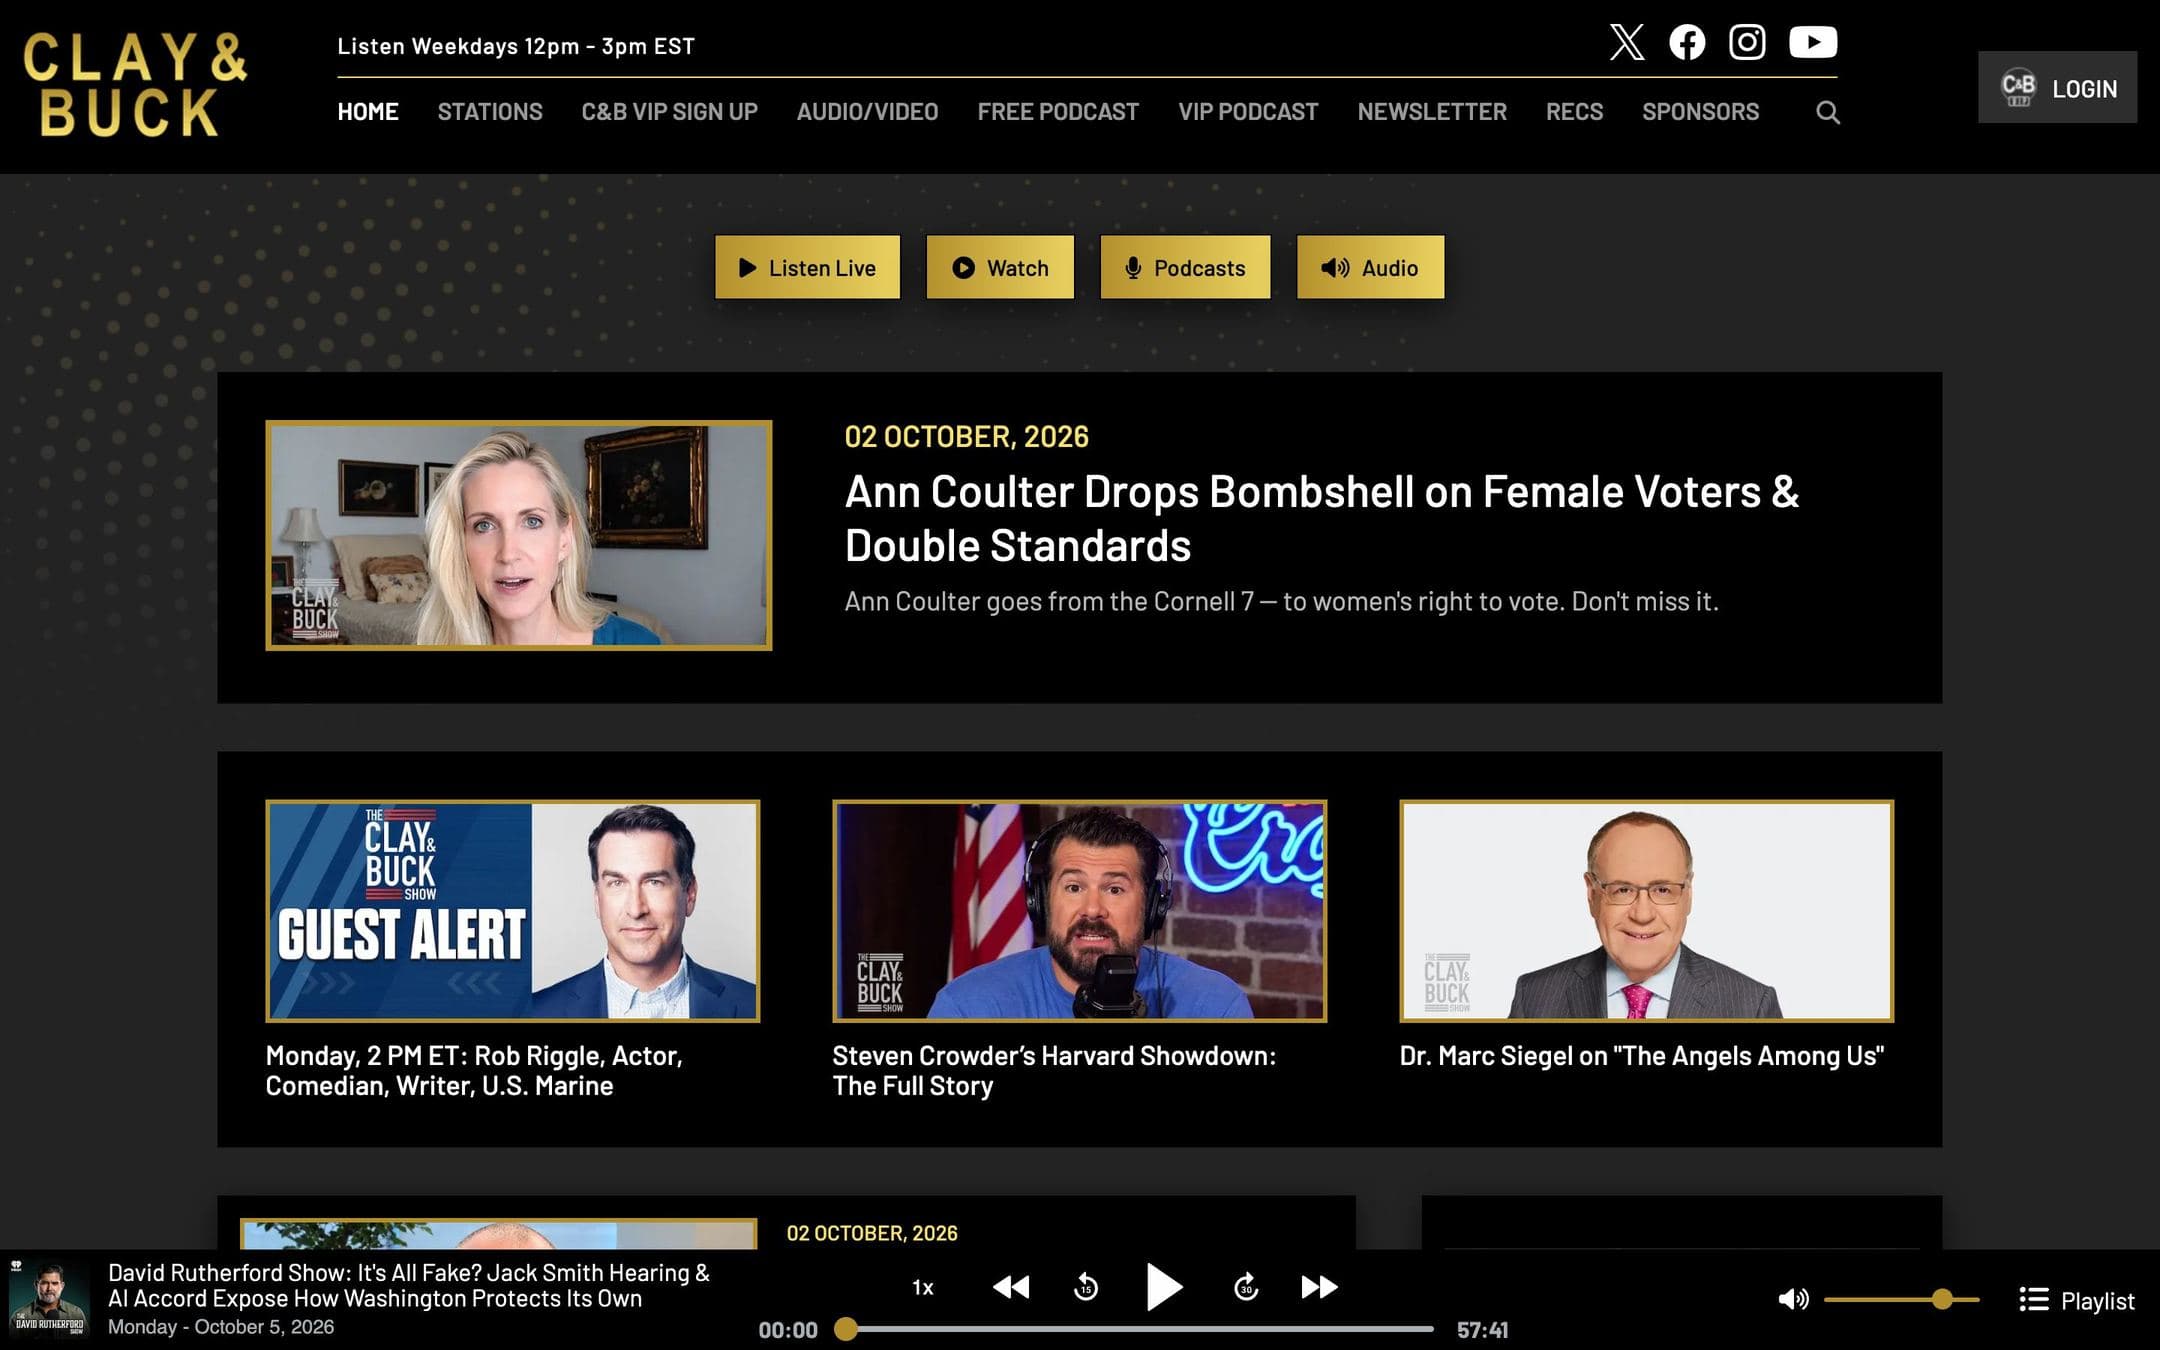Open the Ann Coulter Drops Bombshell headline

(1321, 518)
